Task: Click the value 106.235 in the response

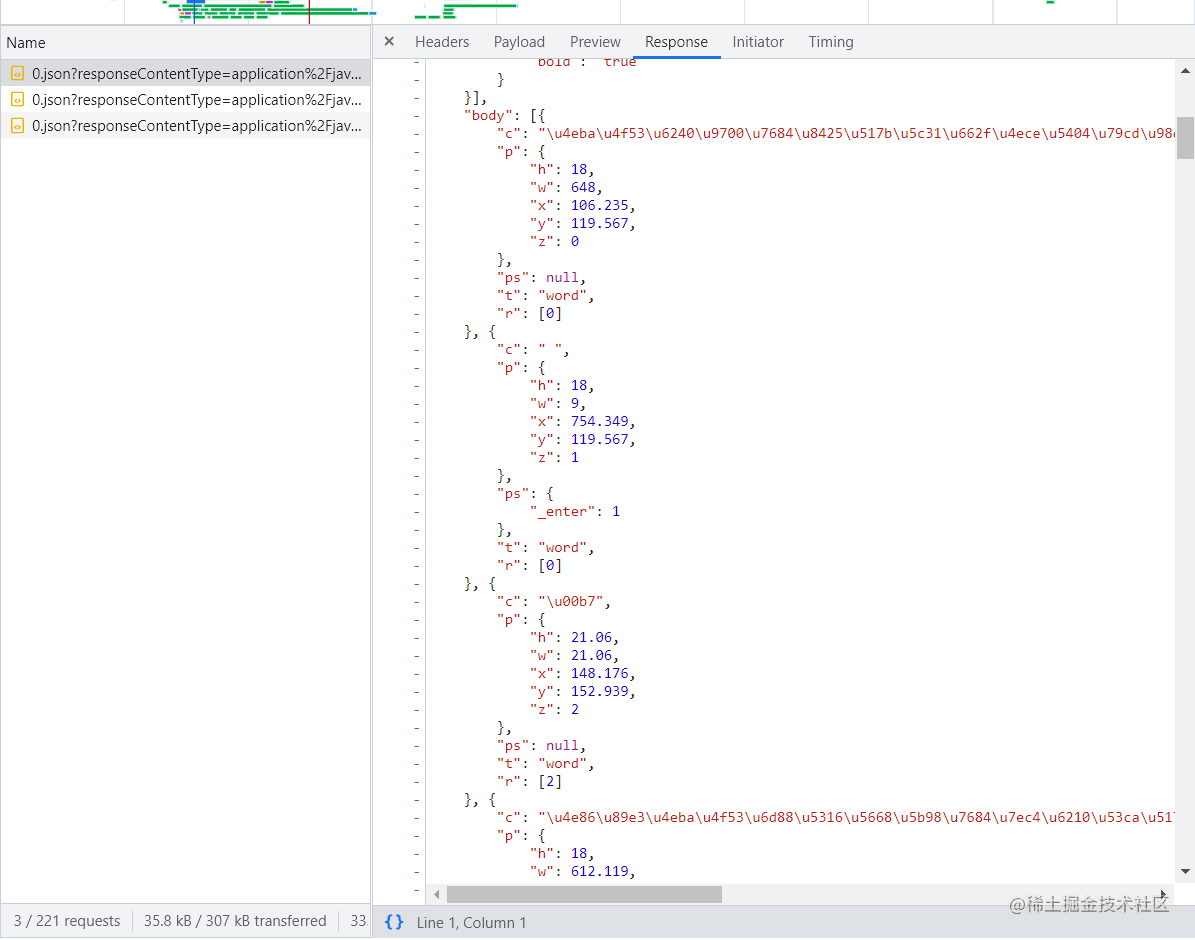Action: pos(600,205)
